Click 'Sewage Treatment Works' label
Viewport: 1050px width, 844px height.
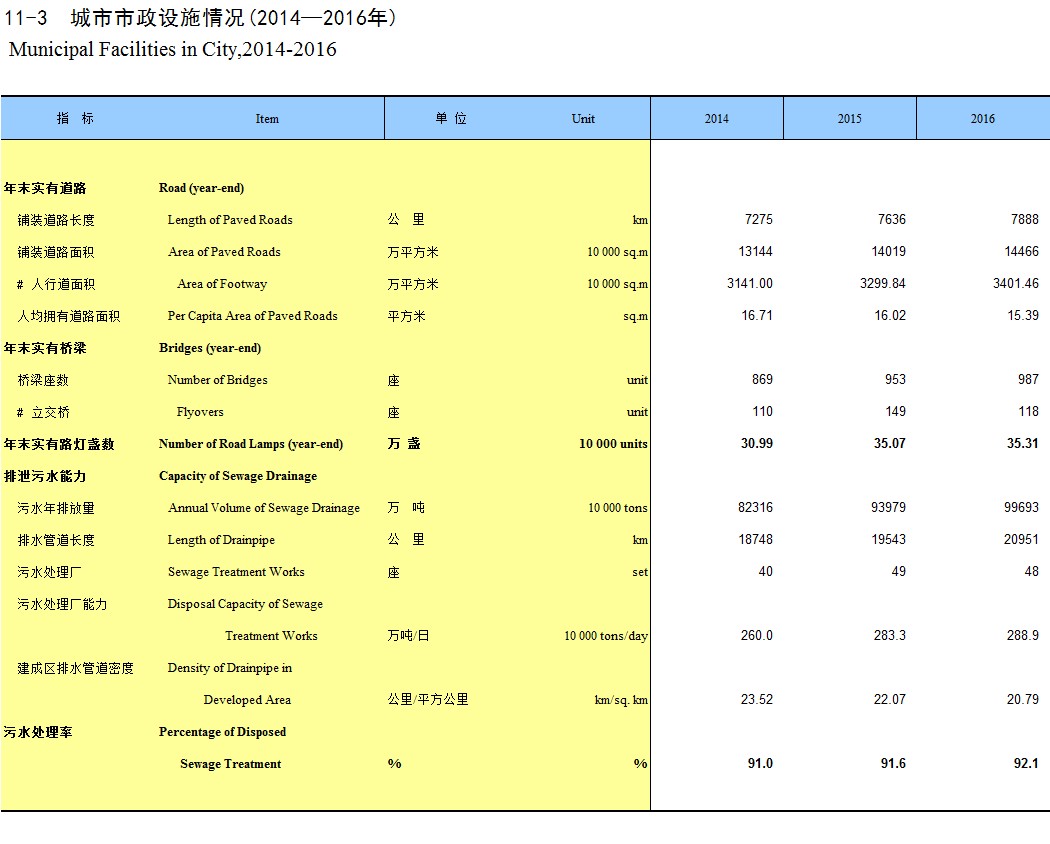[236, 572]
